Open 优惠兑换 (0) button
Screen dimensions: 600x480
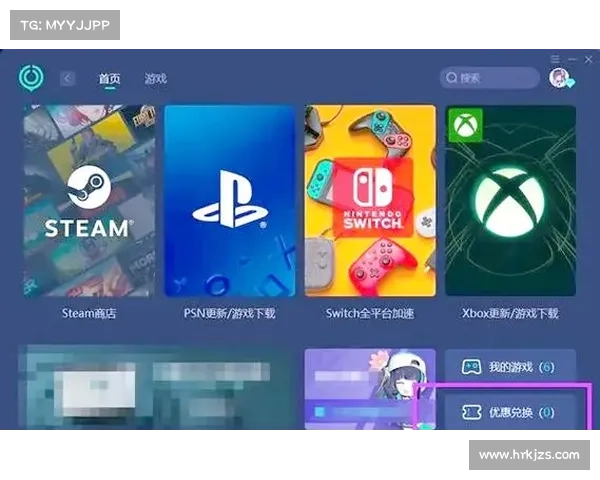510,412
